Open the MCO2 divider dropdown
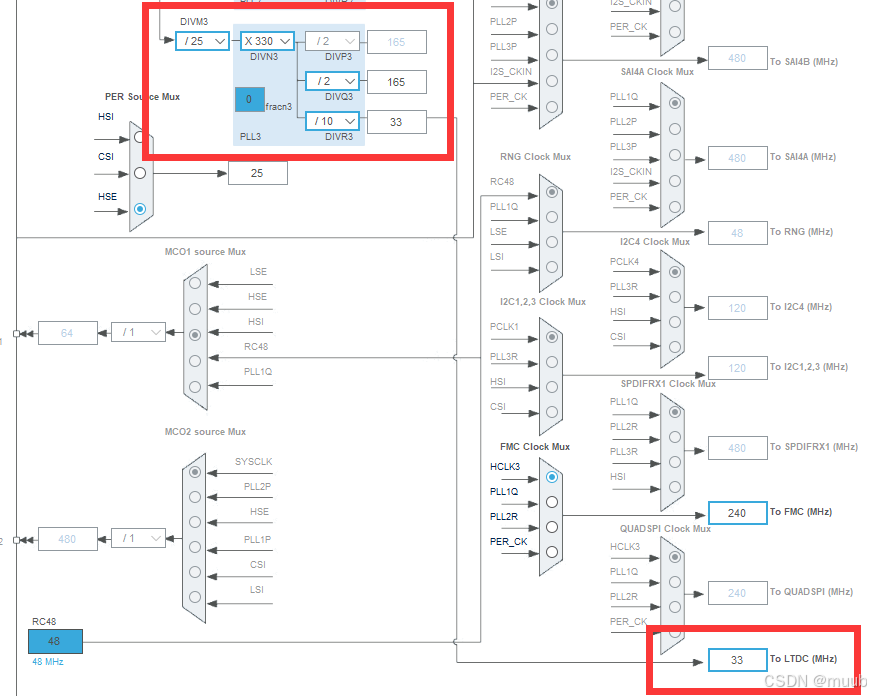Image resolution: width=871 pixels, height=696 pixels. click(x=138, y=538)
